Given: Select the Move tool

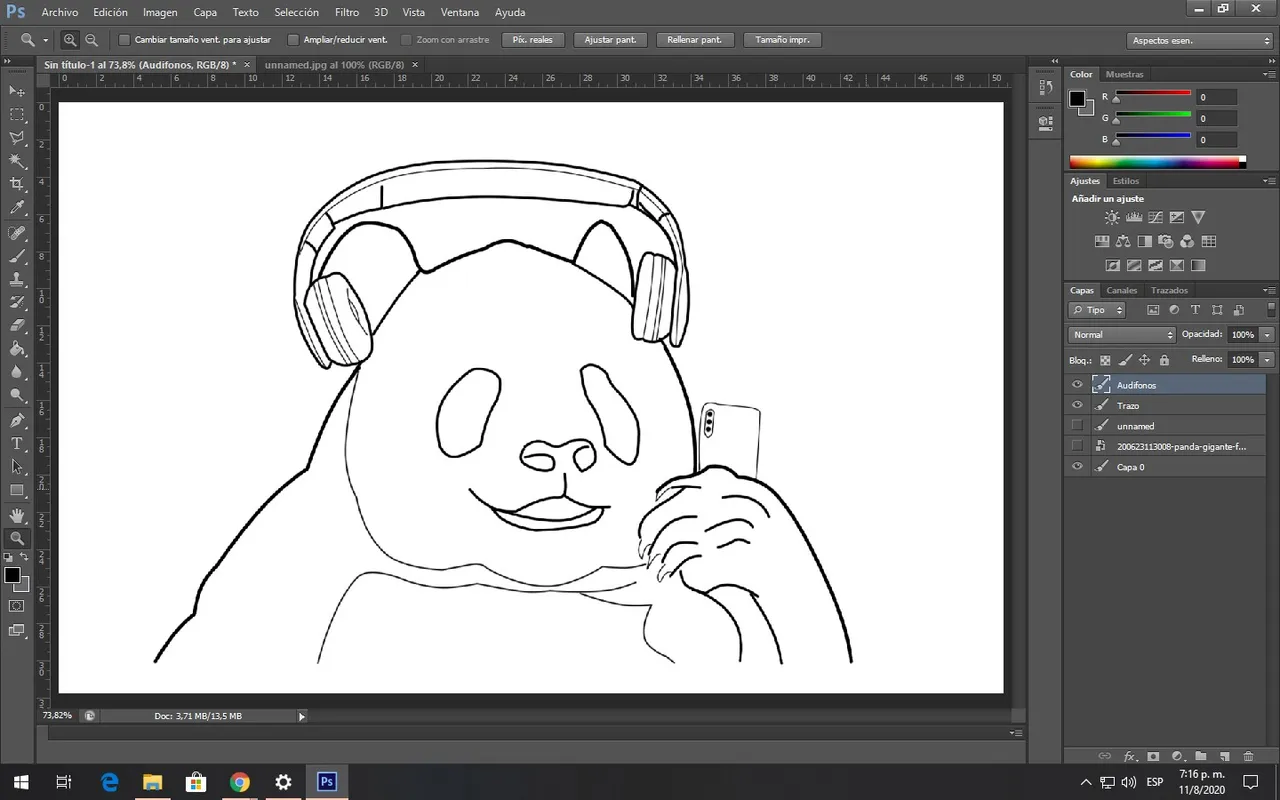Looking at the screenshot, I should 17,91.
